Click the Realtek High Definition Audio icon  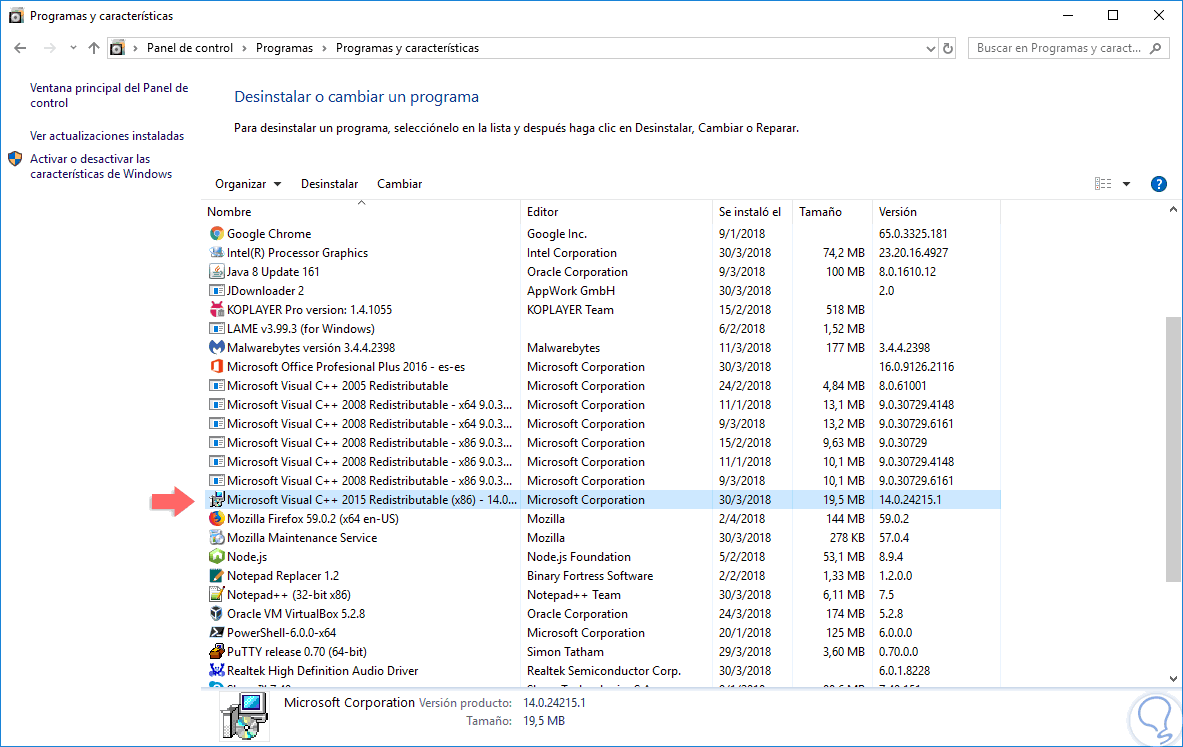pyautogui.click(x=217, y=671)
